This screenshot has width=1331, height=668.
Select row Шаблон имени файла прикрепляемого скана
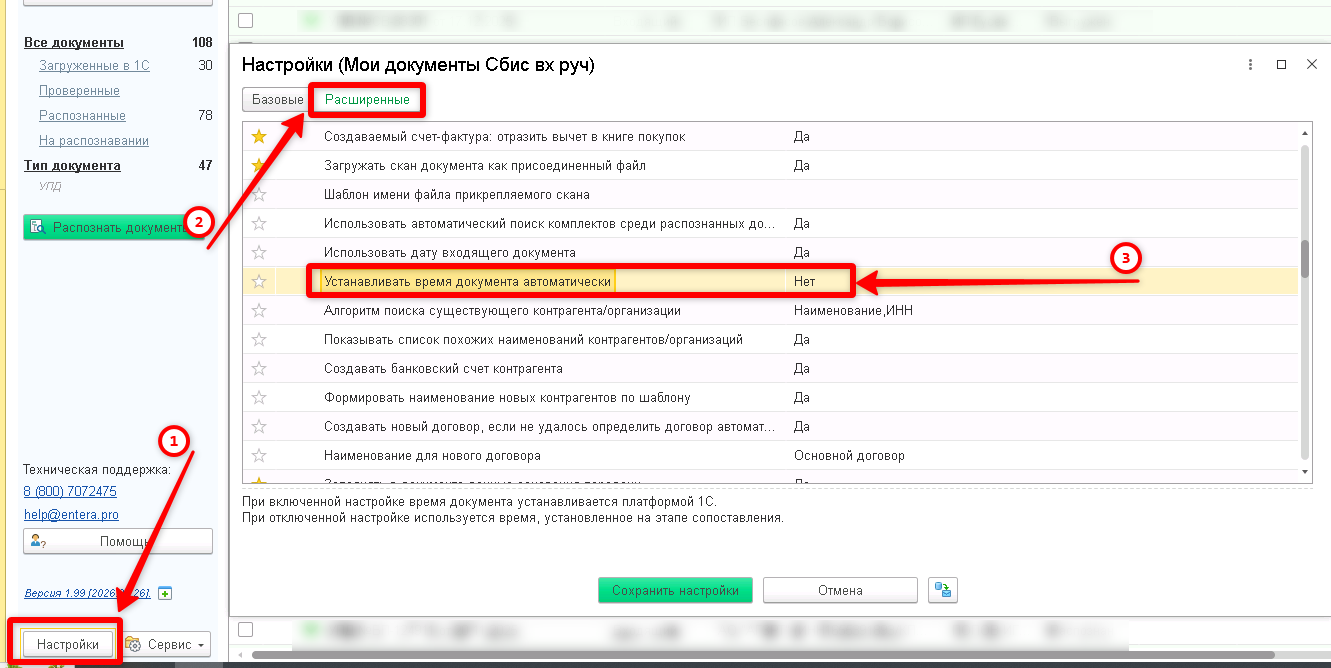tap(770, 194)
